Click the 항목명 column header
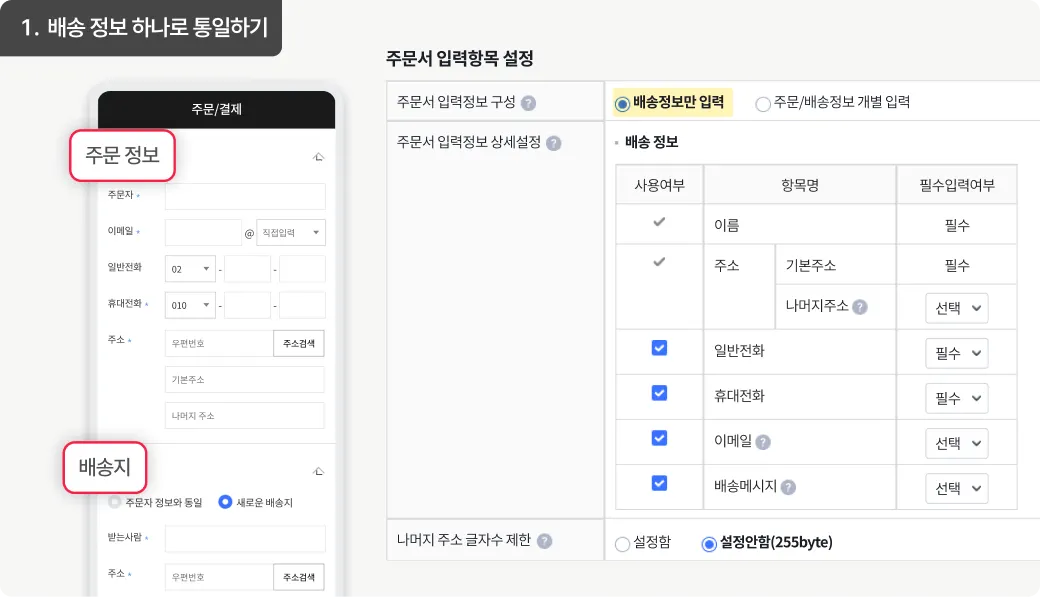Screen dimensions: 1040x597 [x=800, y=185]
